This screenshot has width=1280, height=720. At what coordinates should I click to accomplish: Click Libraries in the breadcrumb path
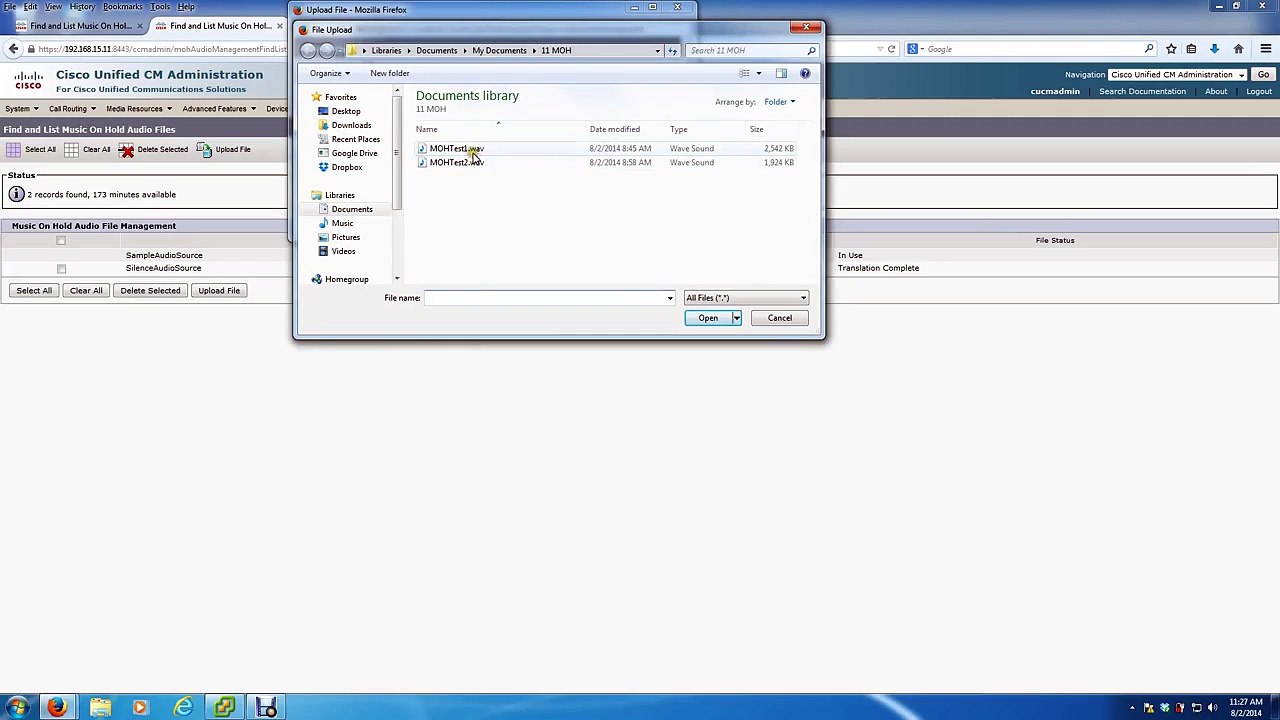coord(386,50)
